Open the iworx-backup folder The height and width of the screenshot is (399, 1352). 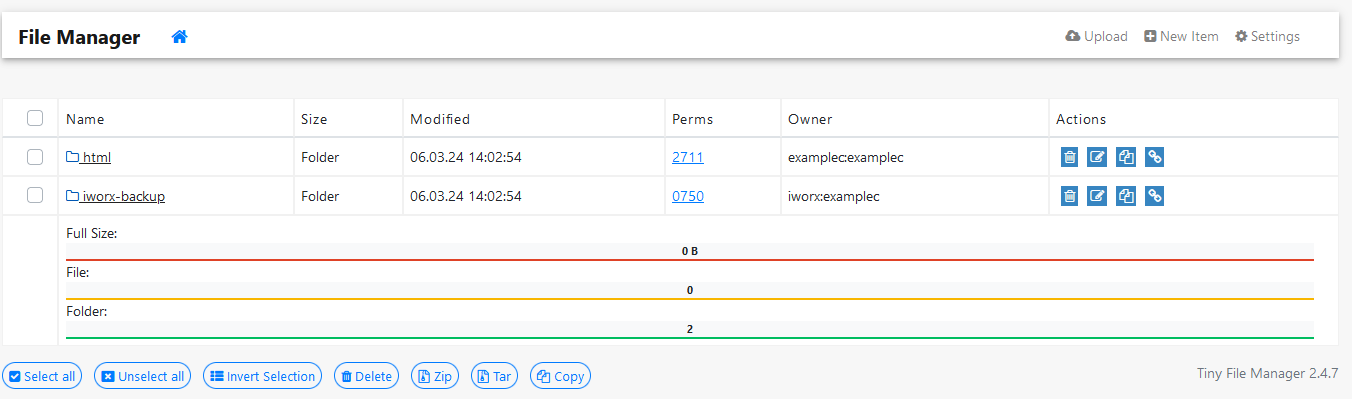pyautogui.click(x=115, y=196)
